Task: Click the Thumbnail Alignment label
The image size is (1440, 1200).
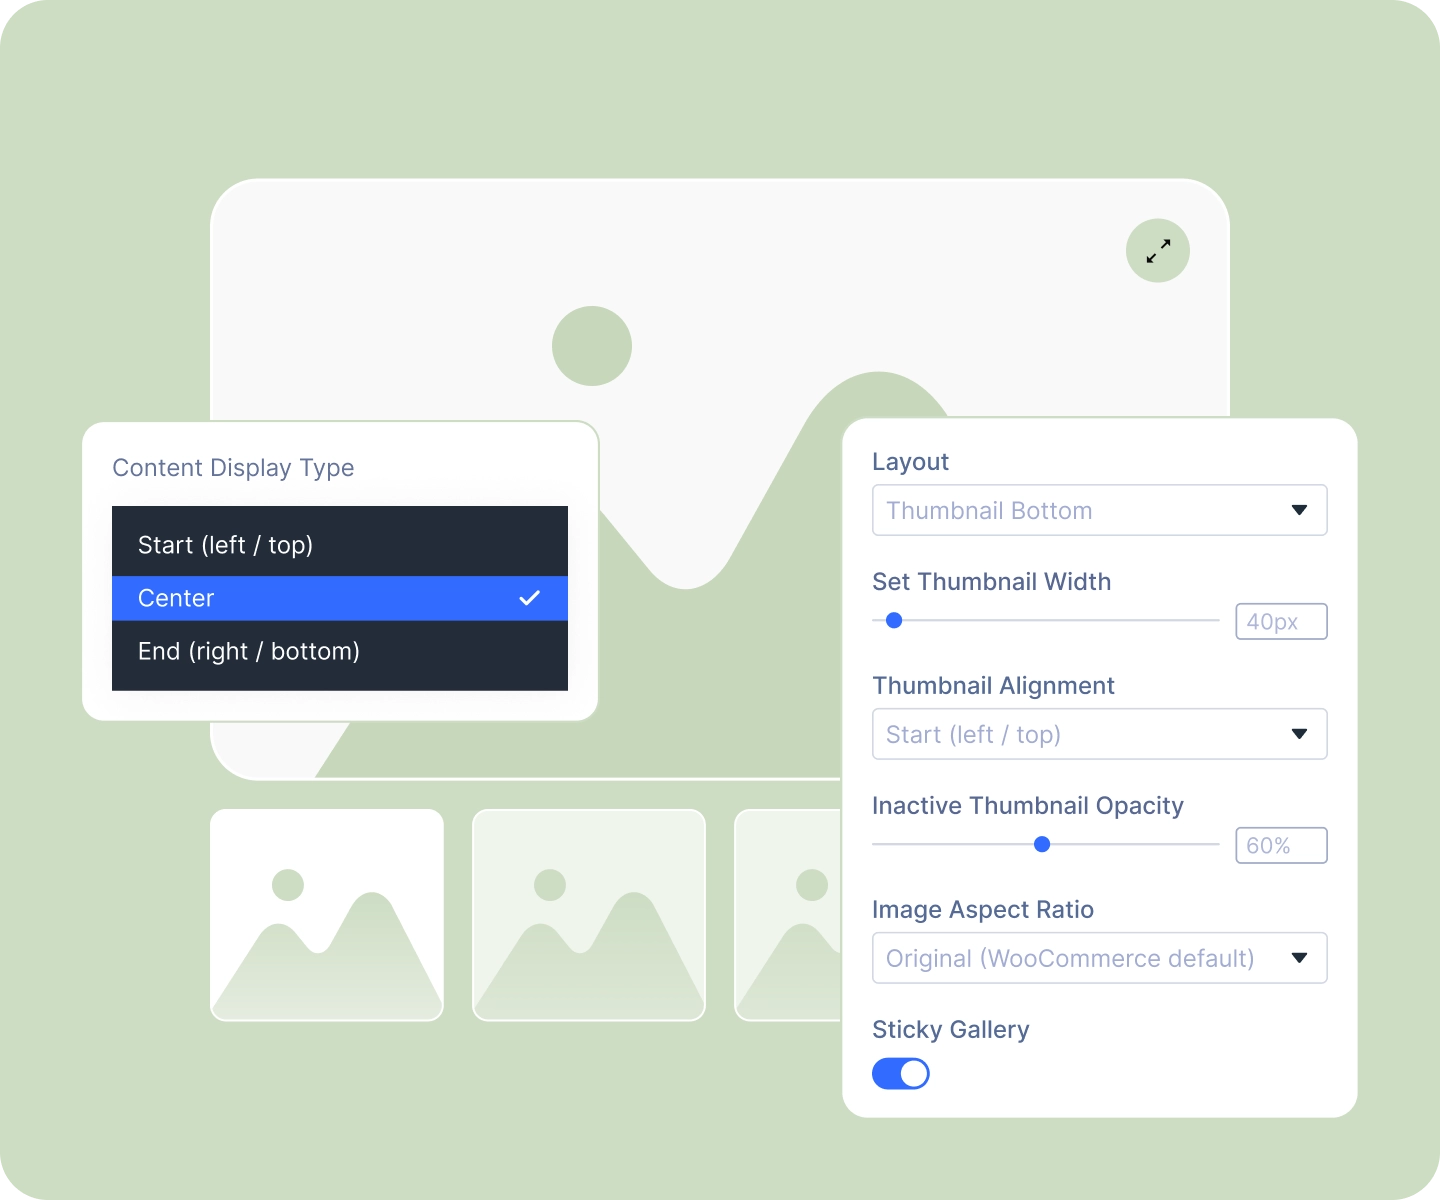Action: [x=993, y=686]
